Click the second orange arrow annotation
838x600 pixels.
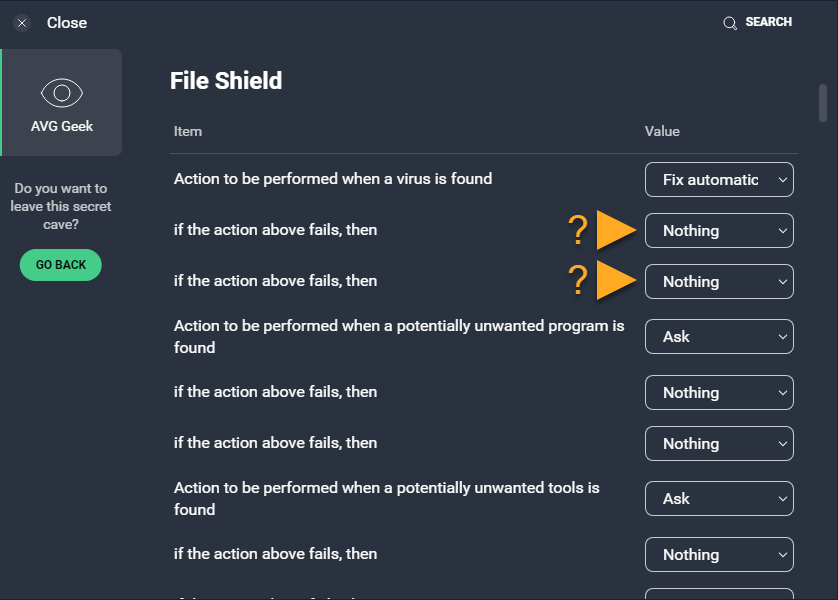tap(617, 280)
